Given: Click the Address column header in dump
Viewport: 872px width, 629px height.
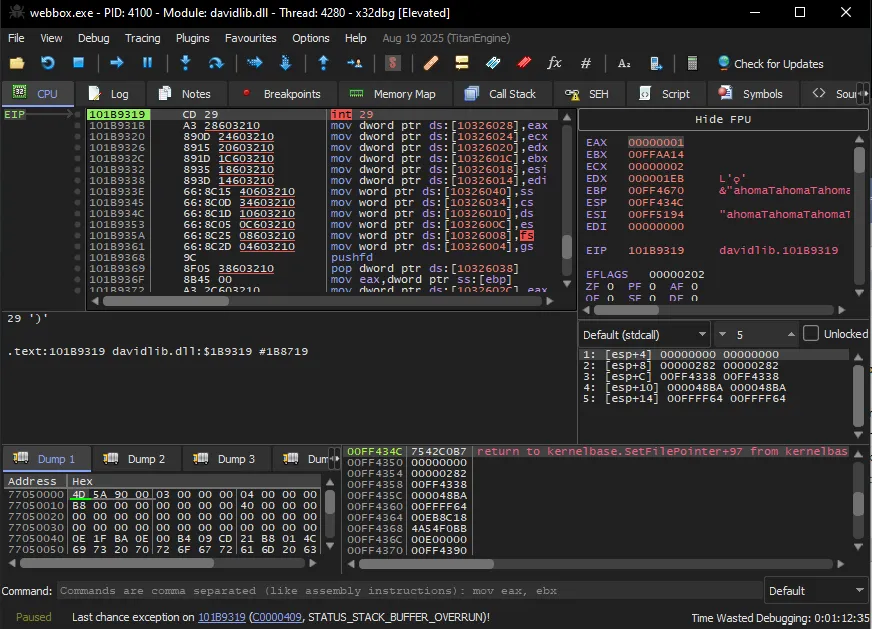Looking at the screenshot, I should coord(34,481).
